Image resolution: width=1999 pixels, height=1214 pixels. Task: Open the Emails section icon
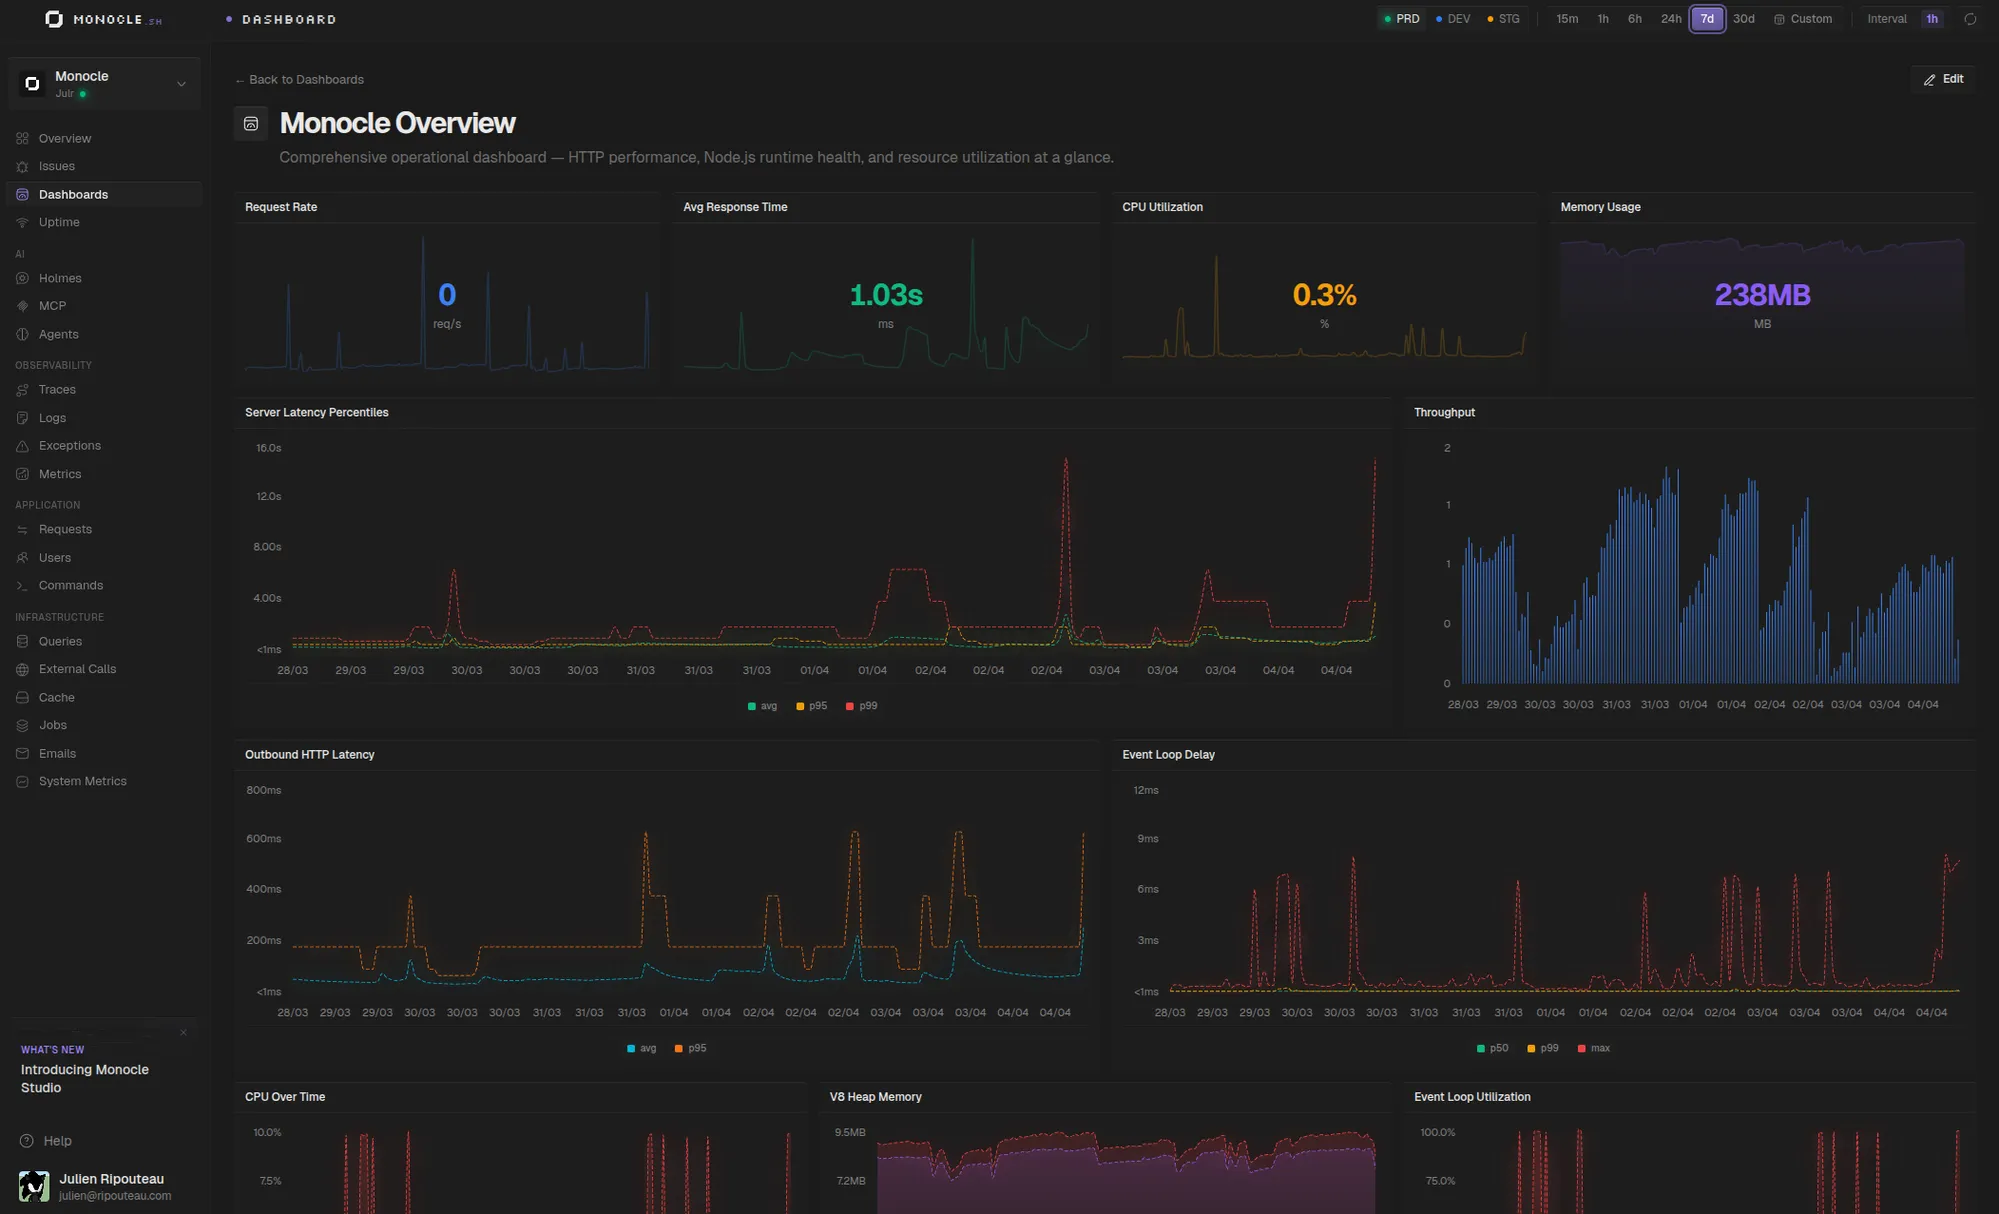tap(23, 753)
